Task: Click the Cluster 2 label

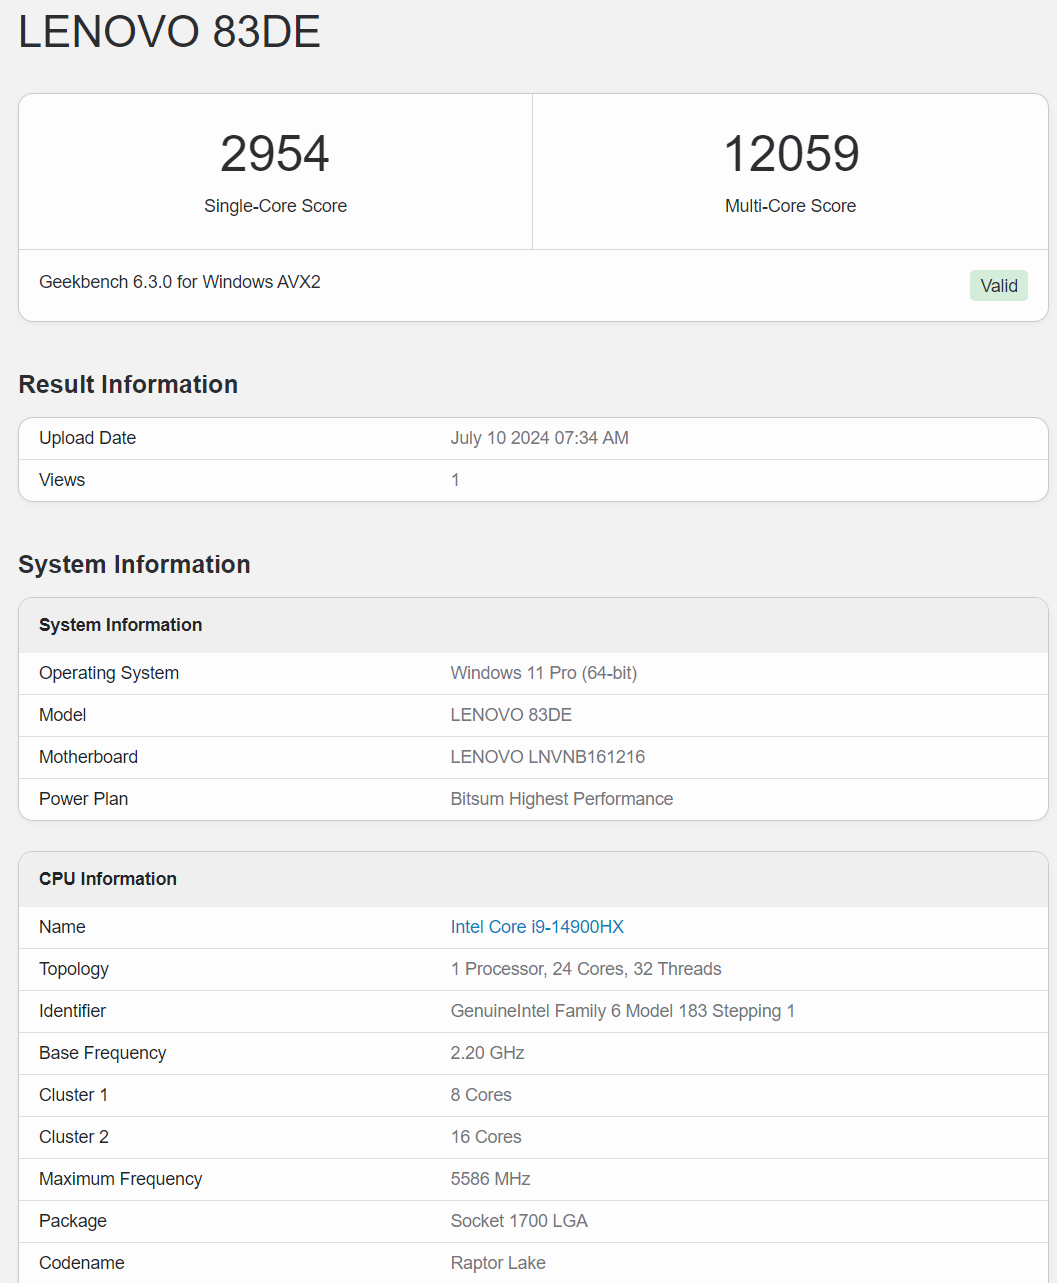Action: (74, 1137)
